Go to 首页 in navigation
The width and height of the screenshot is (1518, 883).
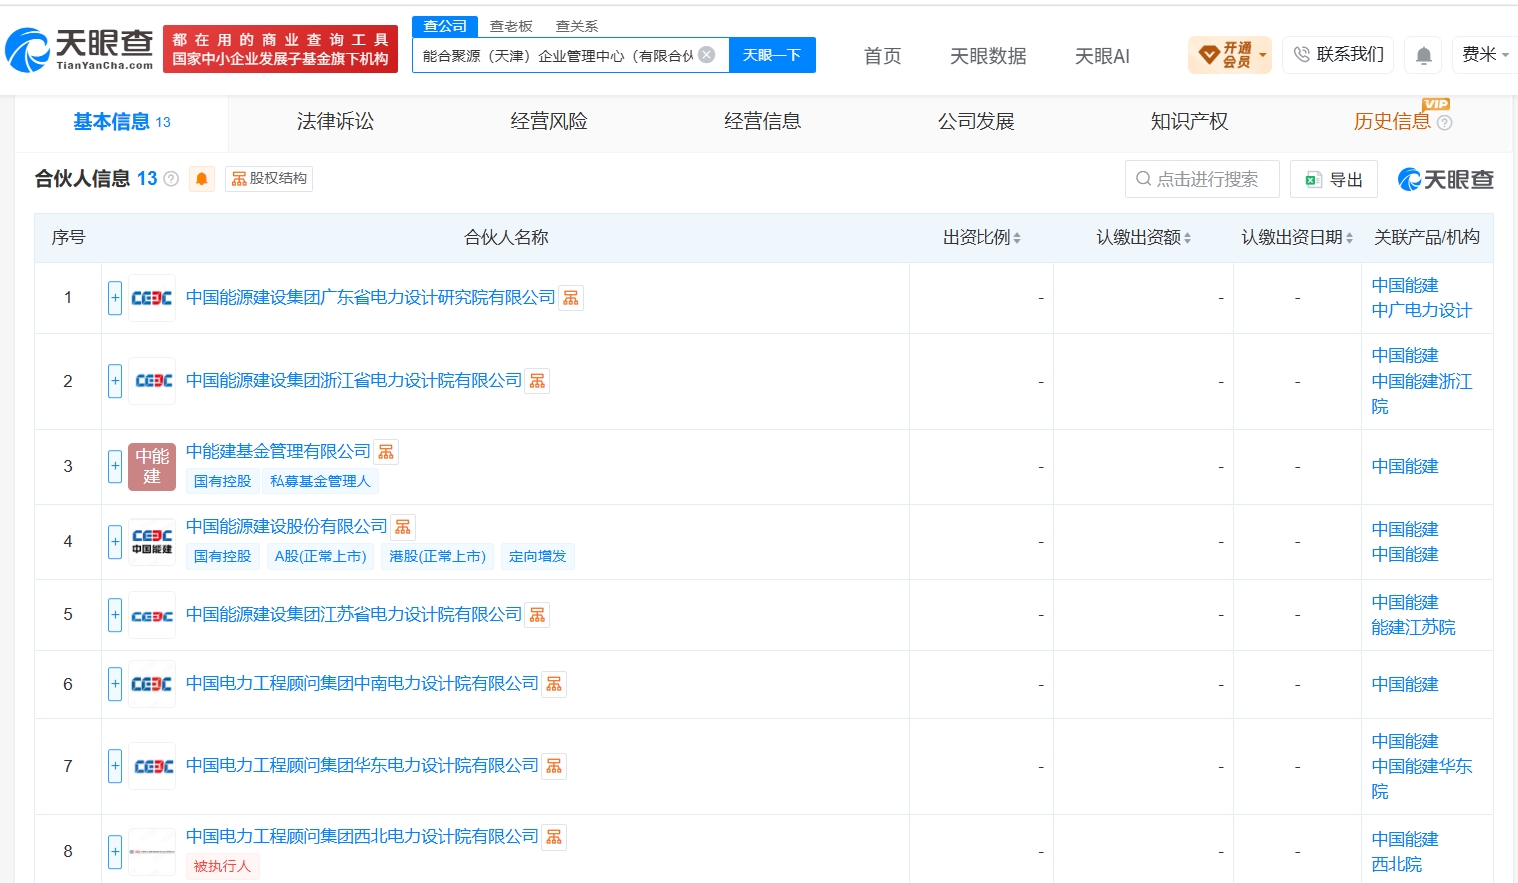[882, 56]
